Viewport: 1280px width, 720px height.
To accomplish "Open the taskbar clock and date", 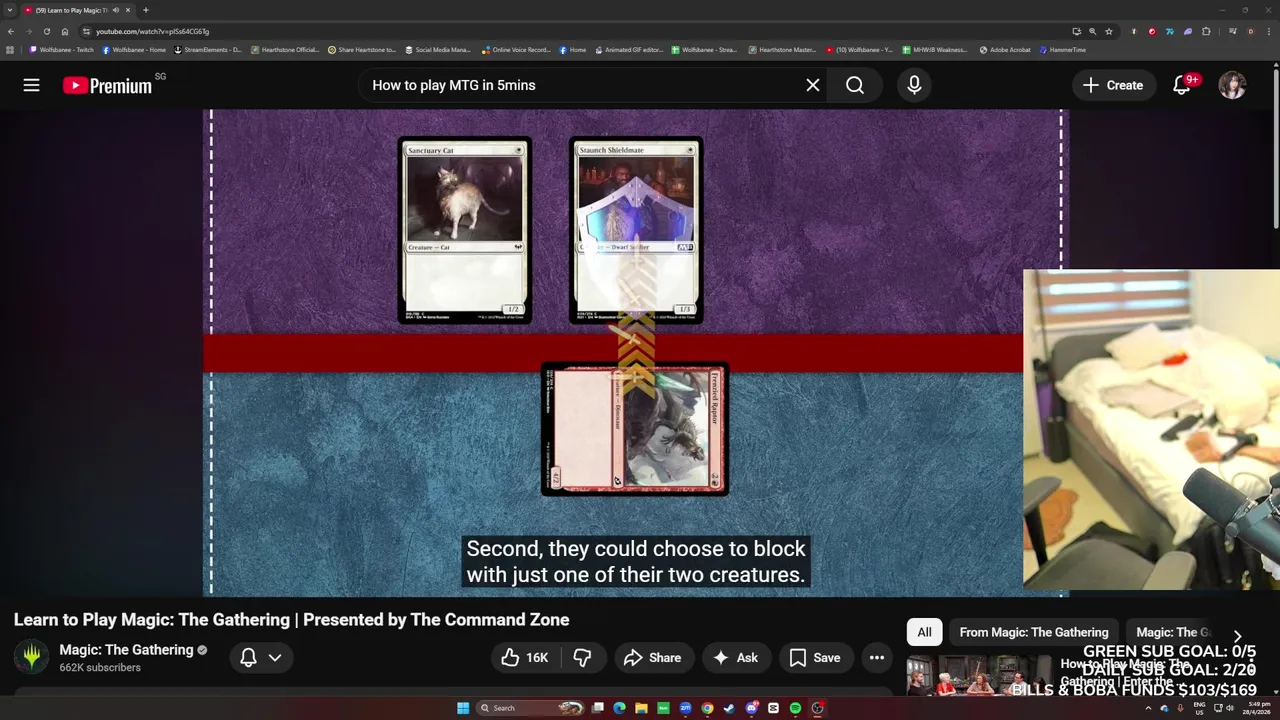I will (x=1259, y=708).
